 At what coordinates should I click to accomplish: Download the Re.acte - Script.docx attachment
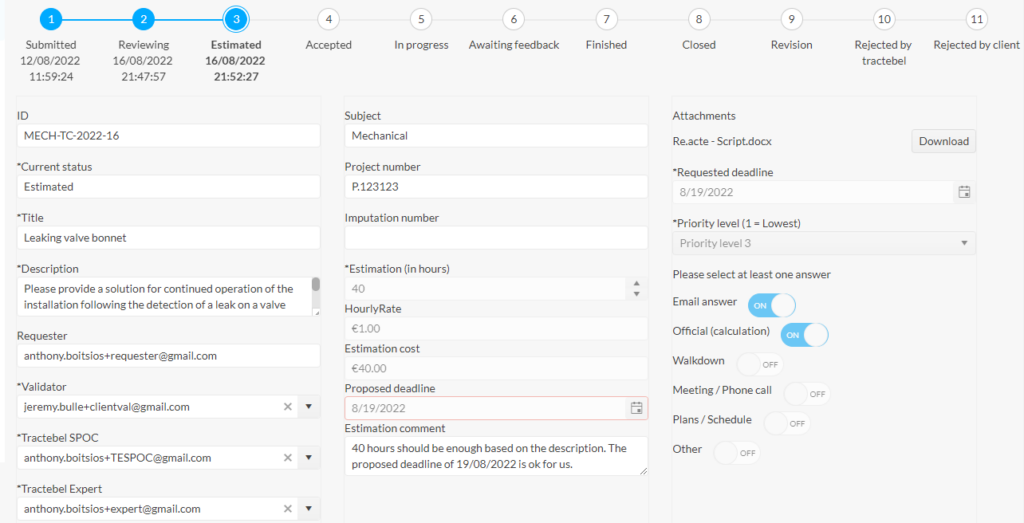(x=944, y=141)
